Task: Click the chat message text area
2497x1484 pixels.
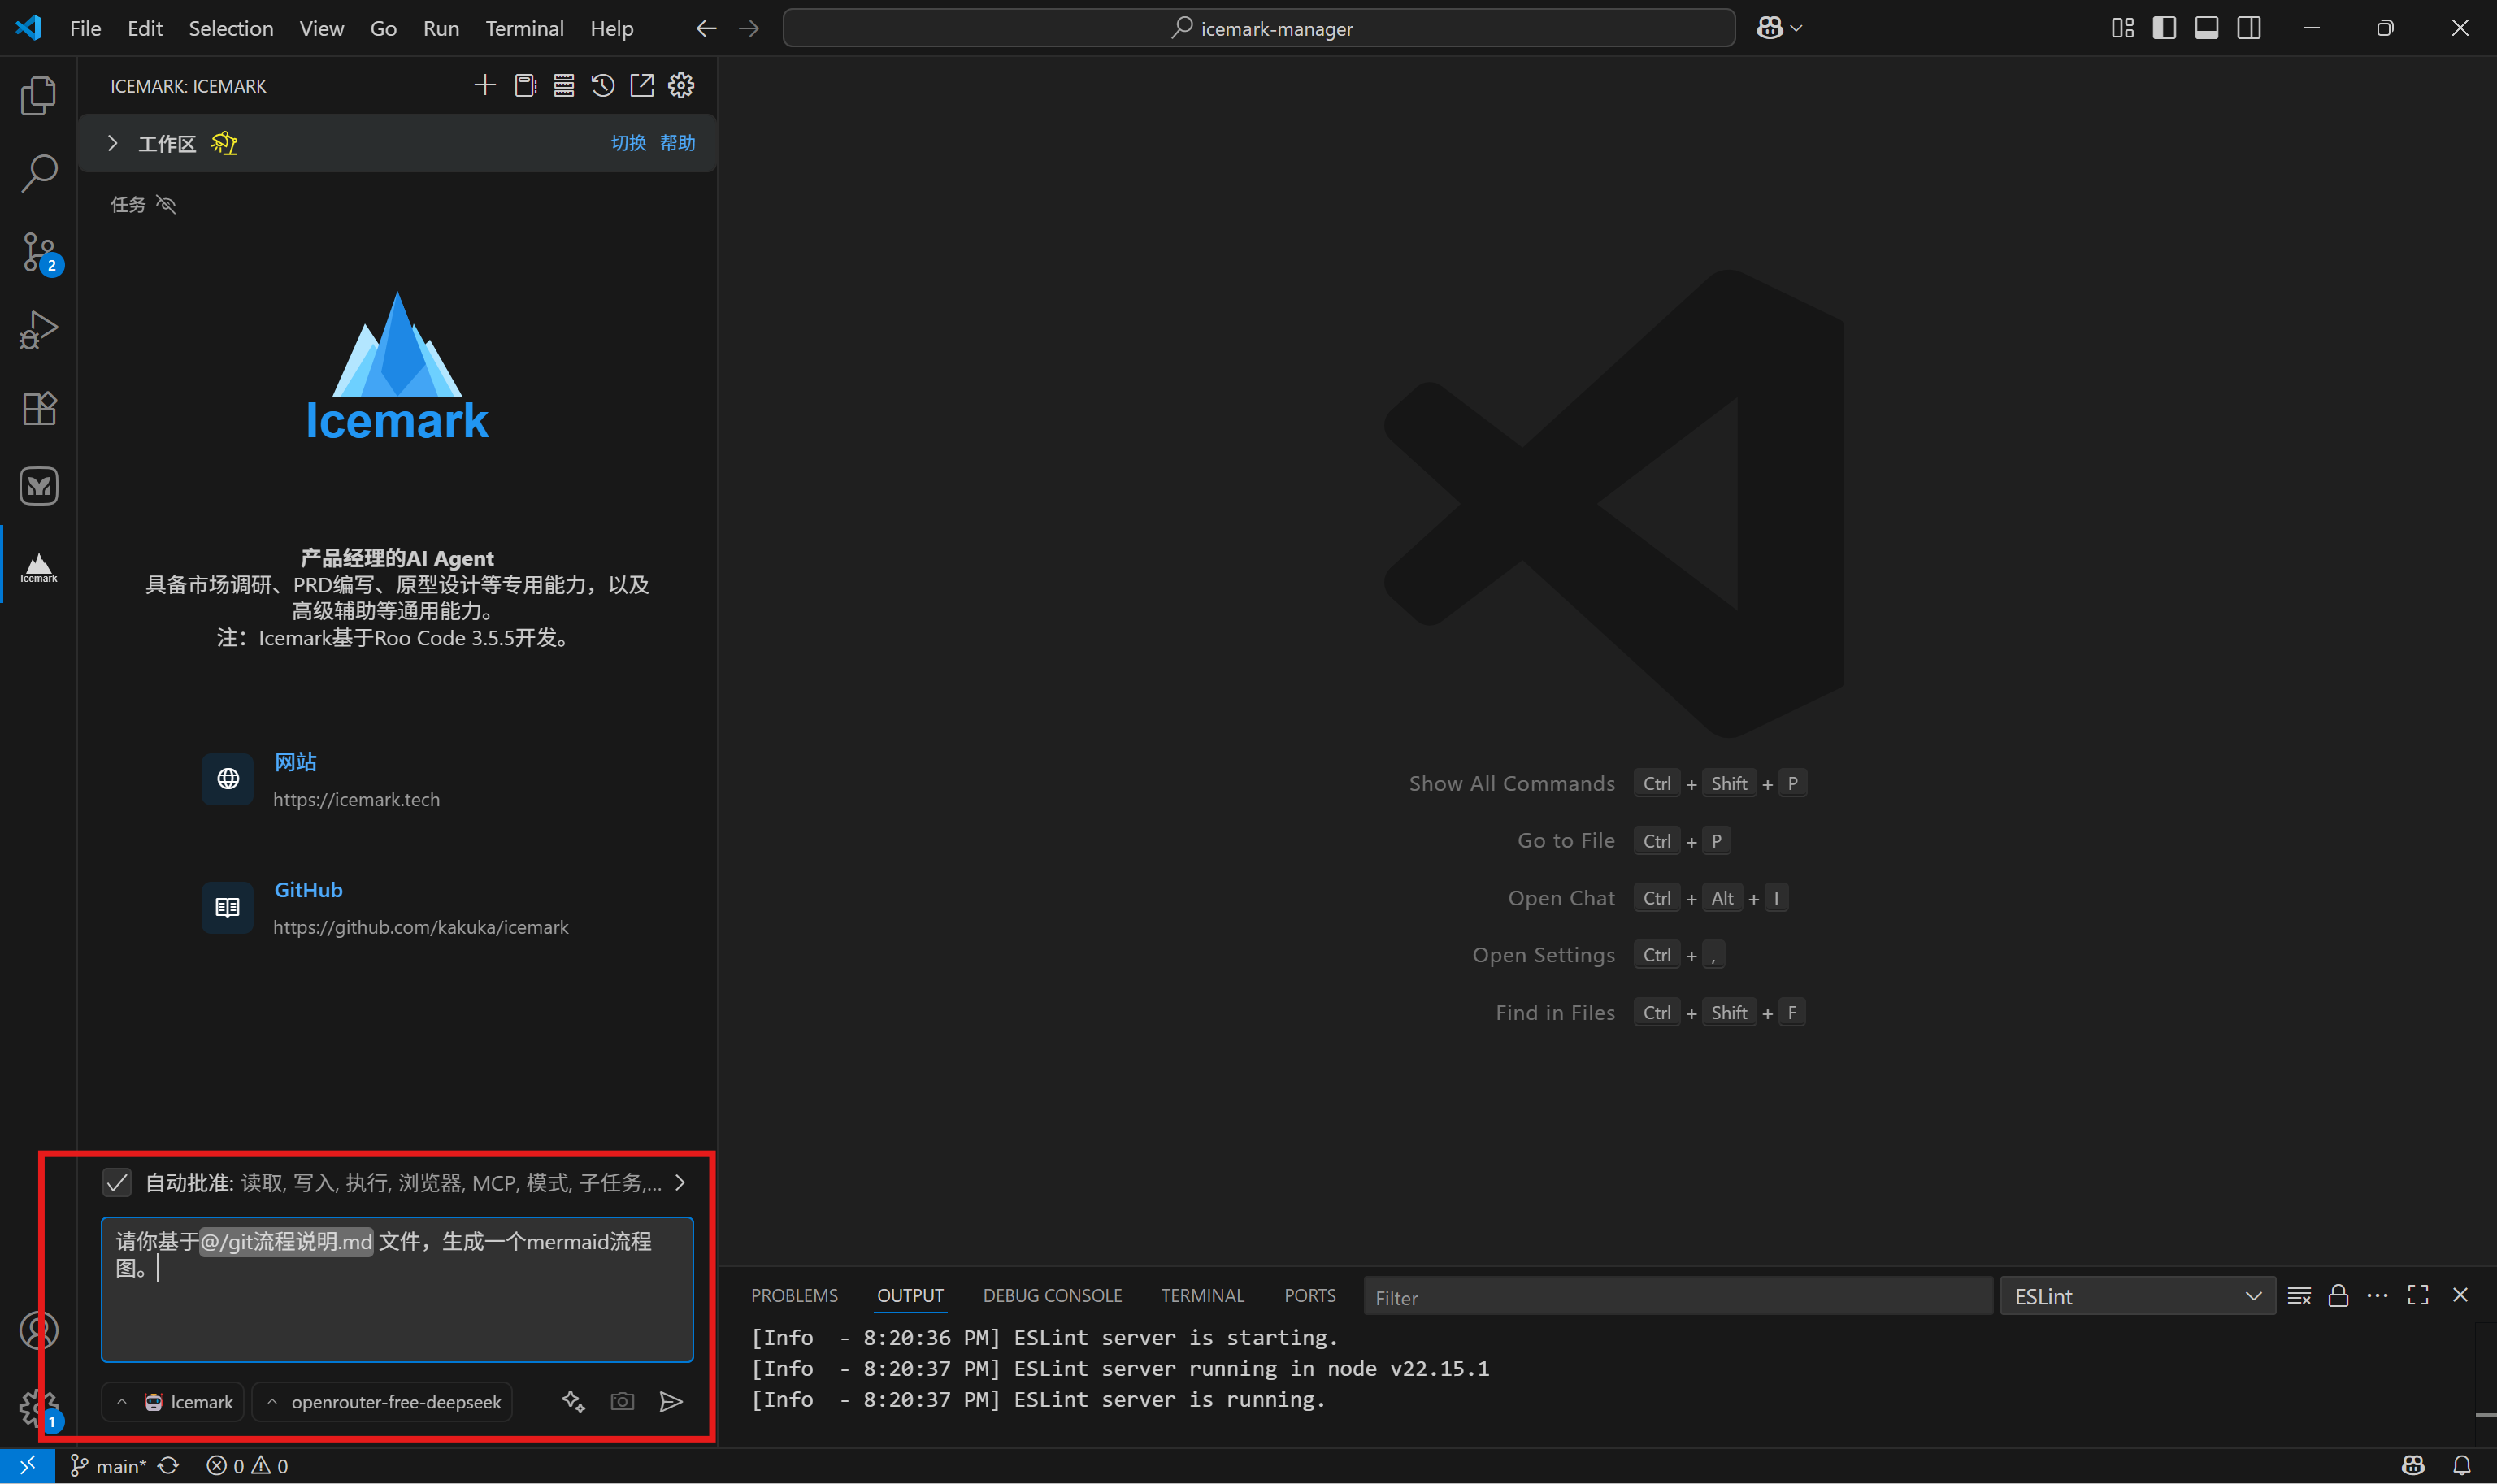Action: [x=397, y=1289]
